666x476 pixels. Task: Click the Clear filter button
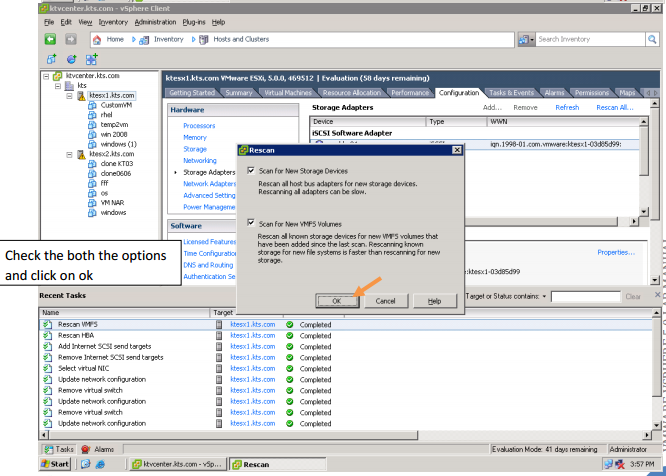[x=632, y=296]
